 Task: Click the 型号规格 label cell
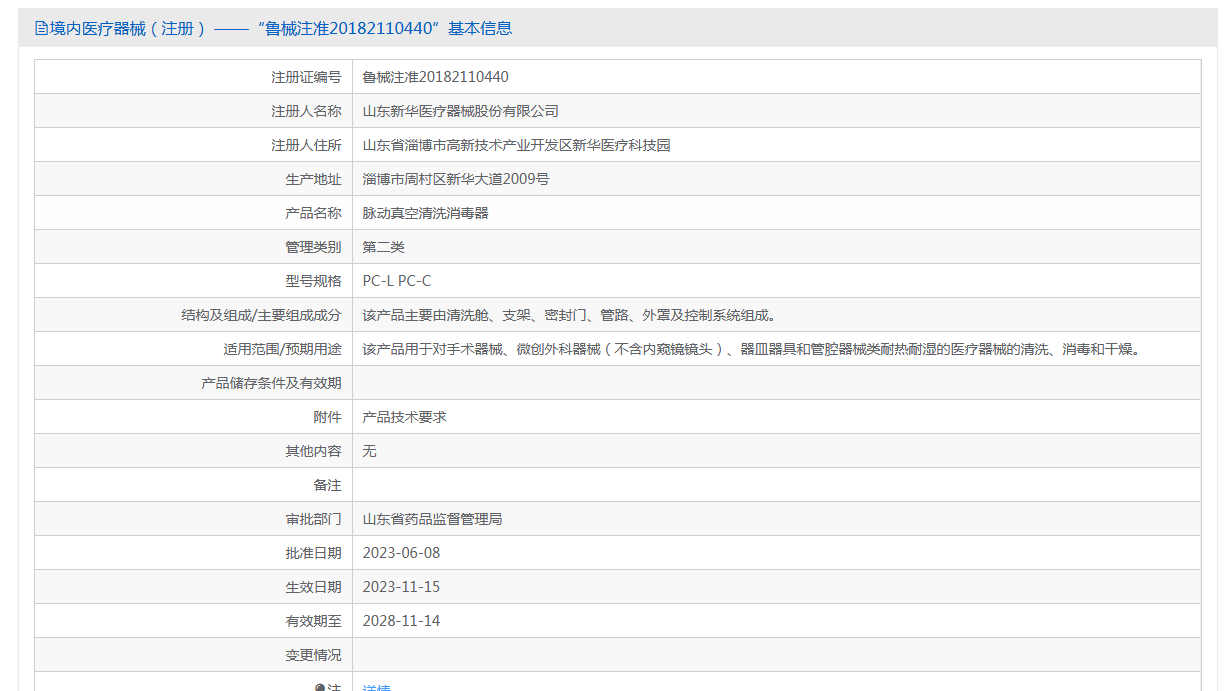(194, 281)
